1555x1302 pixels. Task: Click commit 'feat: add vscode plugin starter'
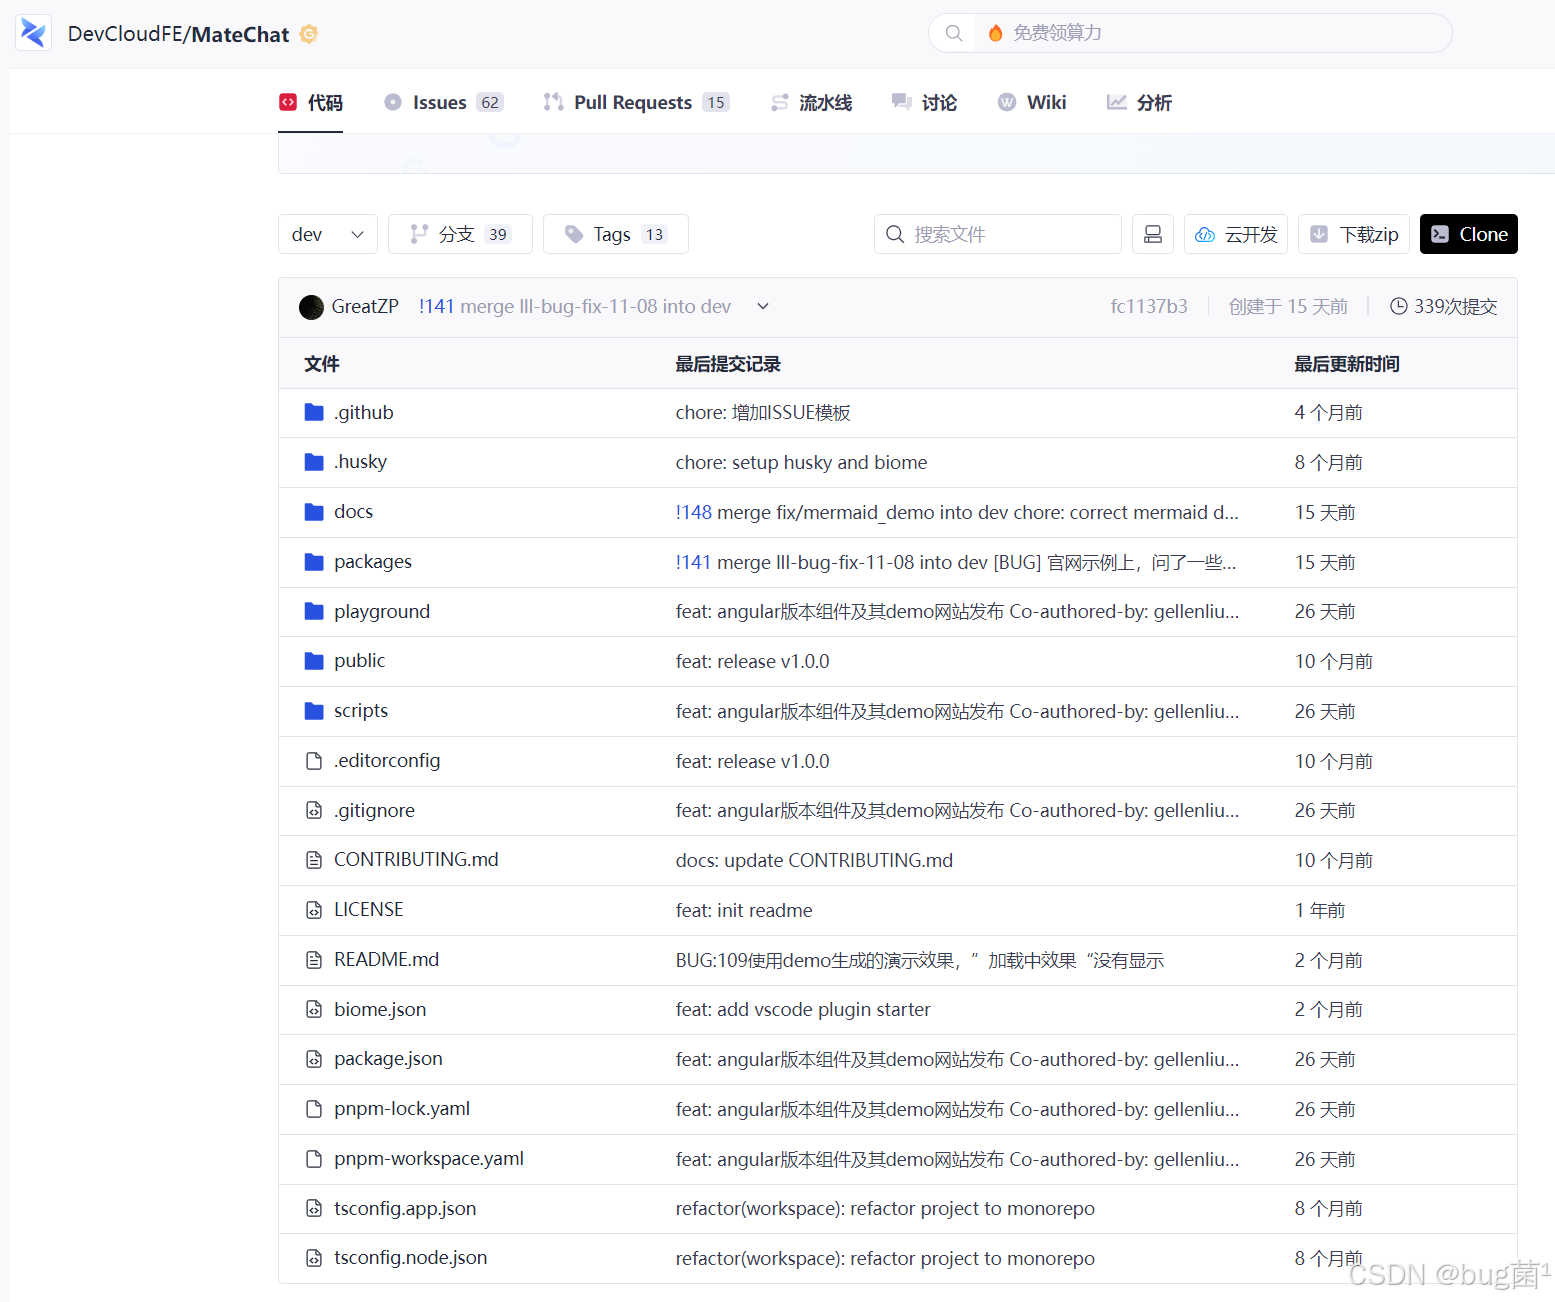803,1010
